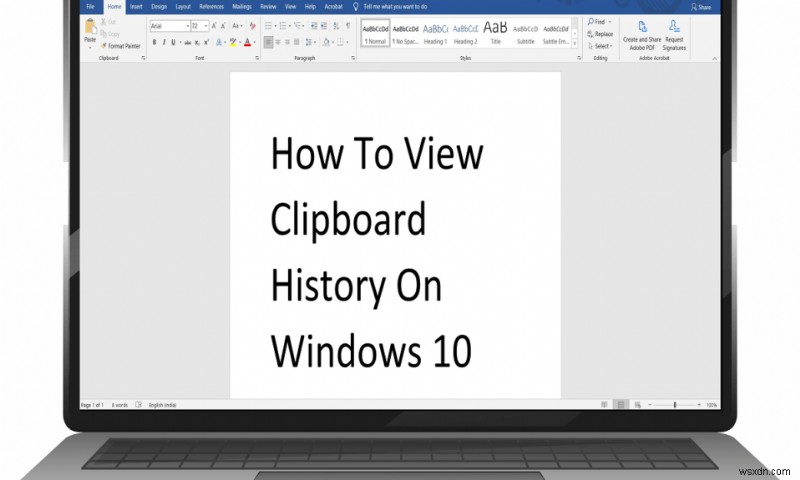
Task: Toggle bold formatting
Action: point(155,42)
